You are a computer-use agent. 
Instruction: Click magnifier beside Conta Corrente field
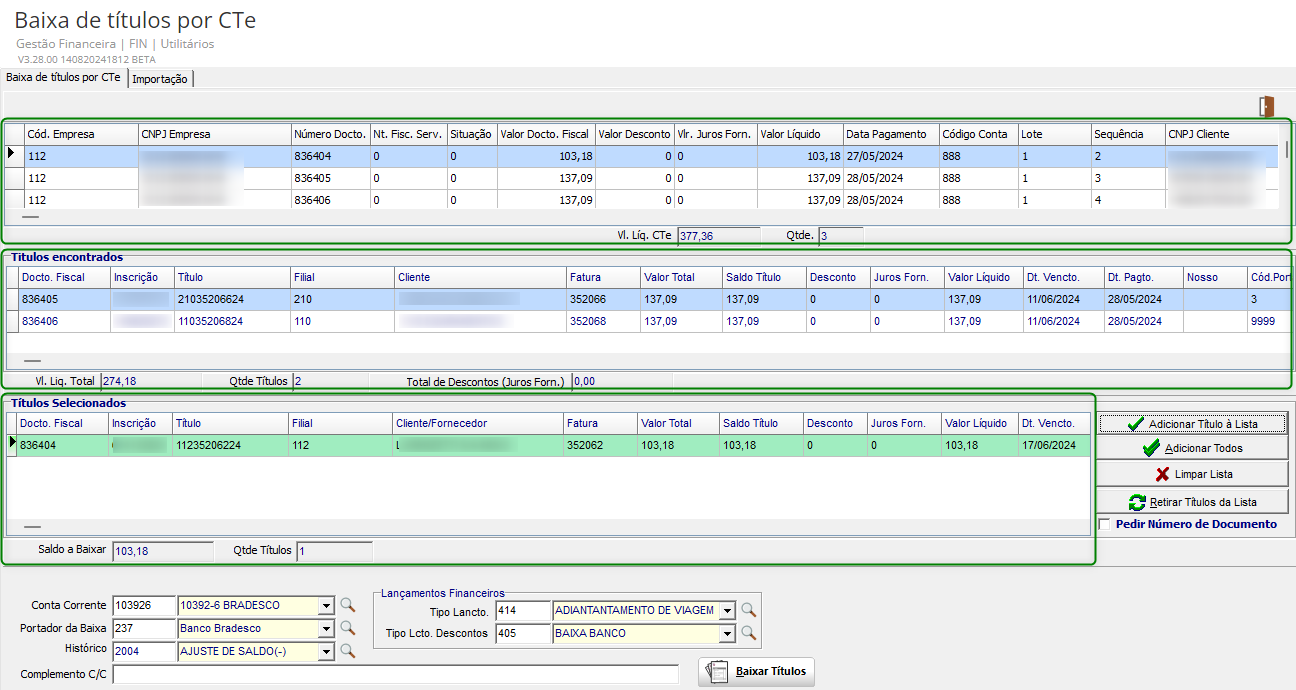point(348,605)
